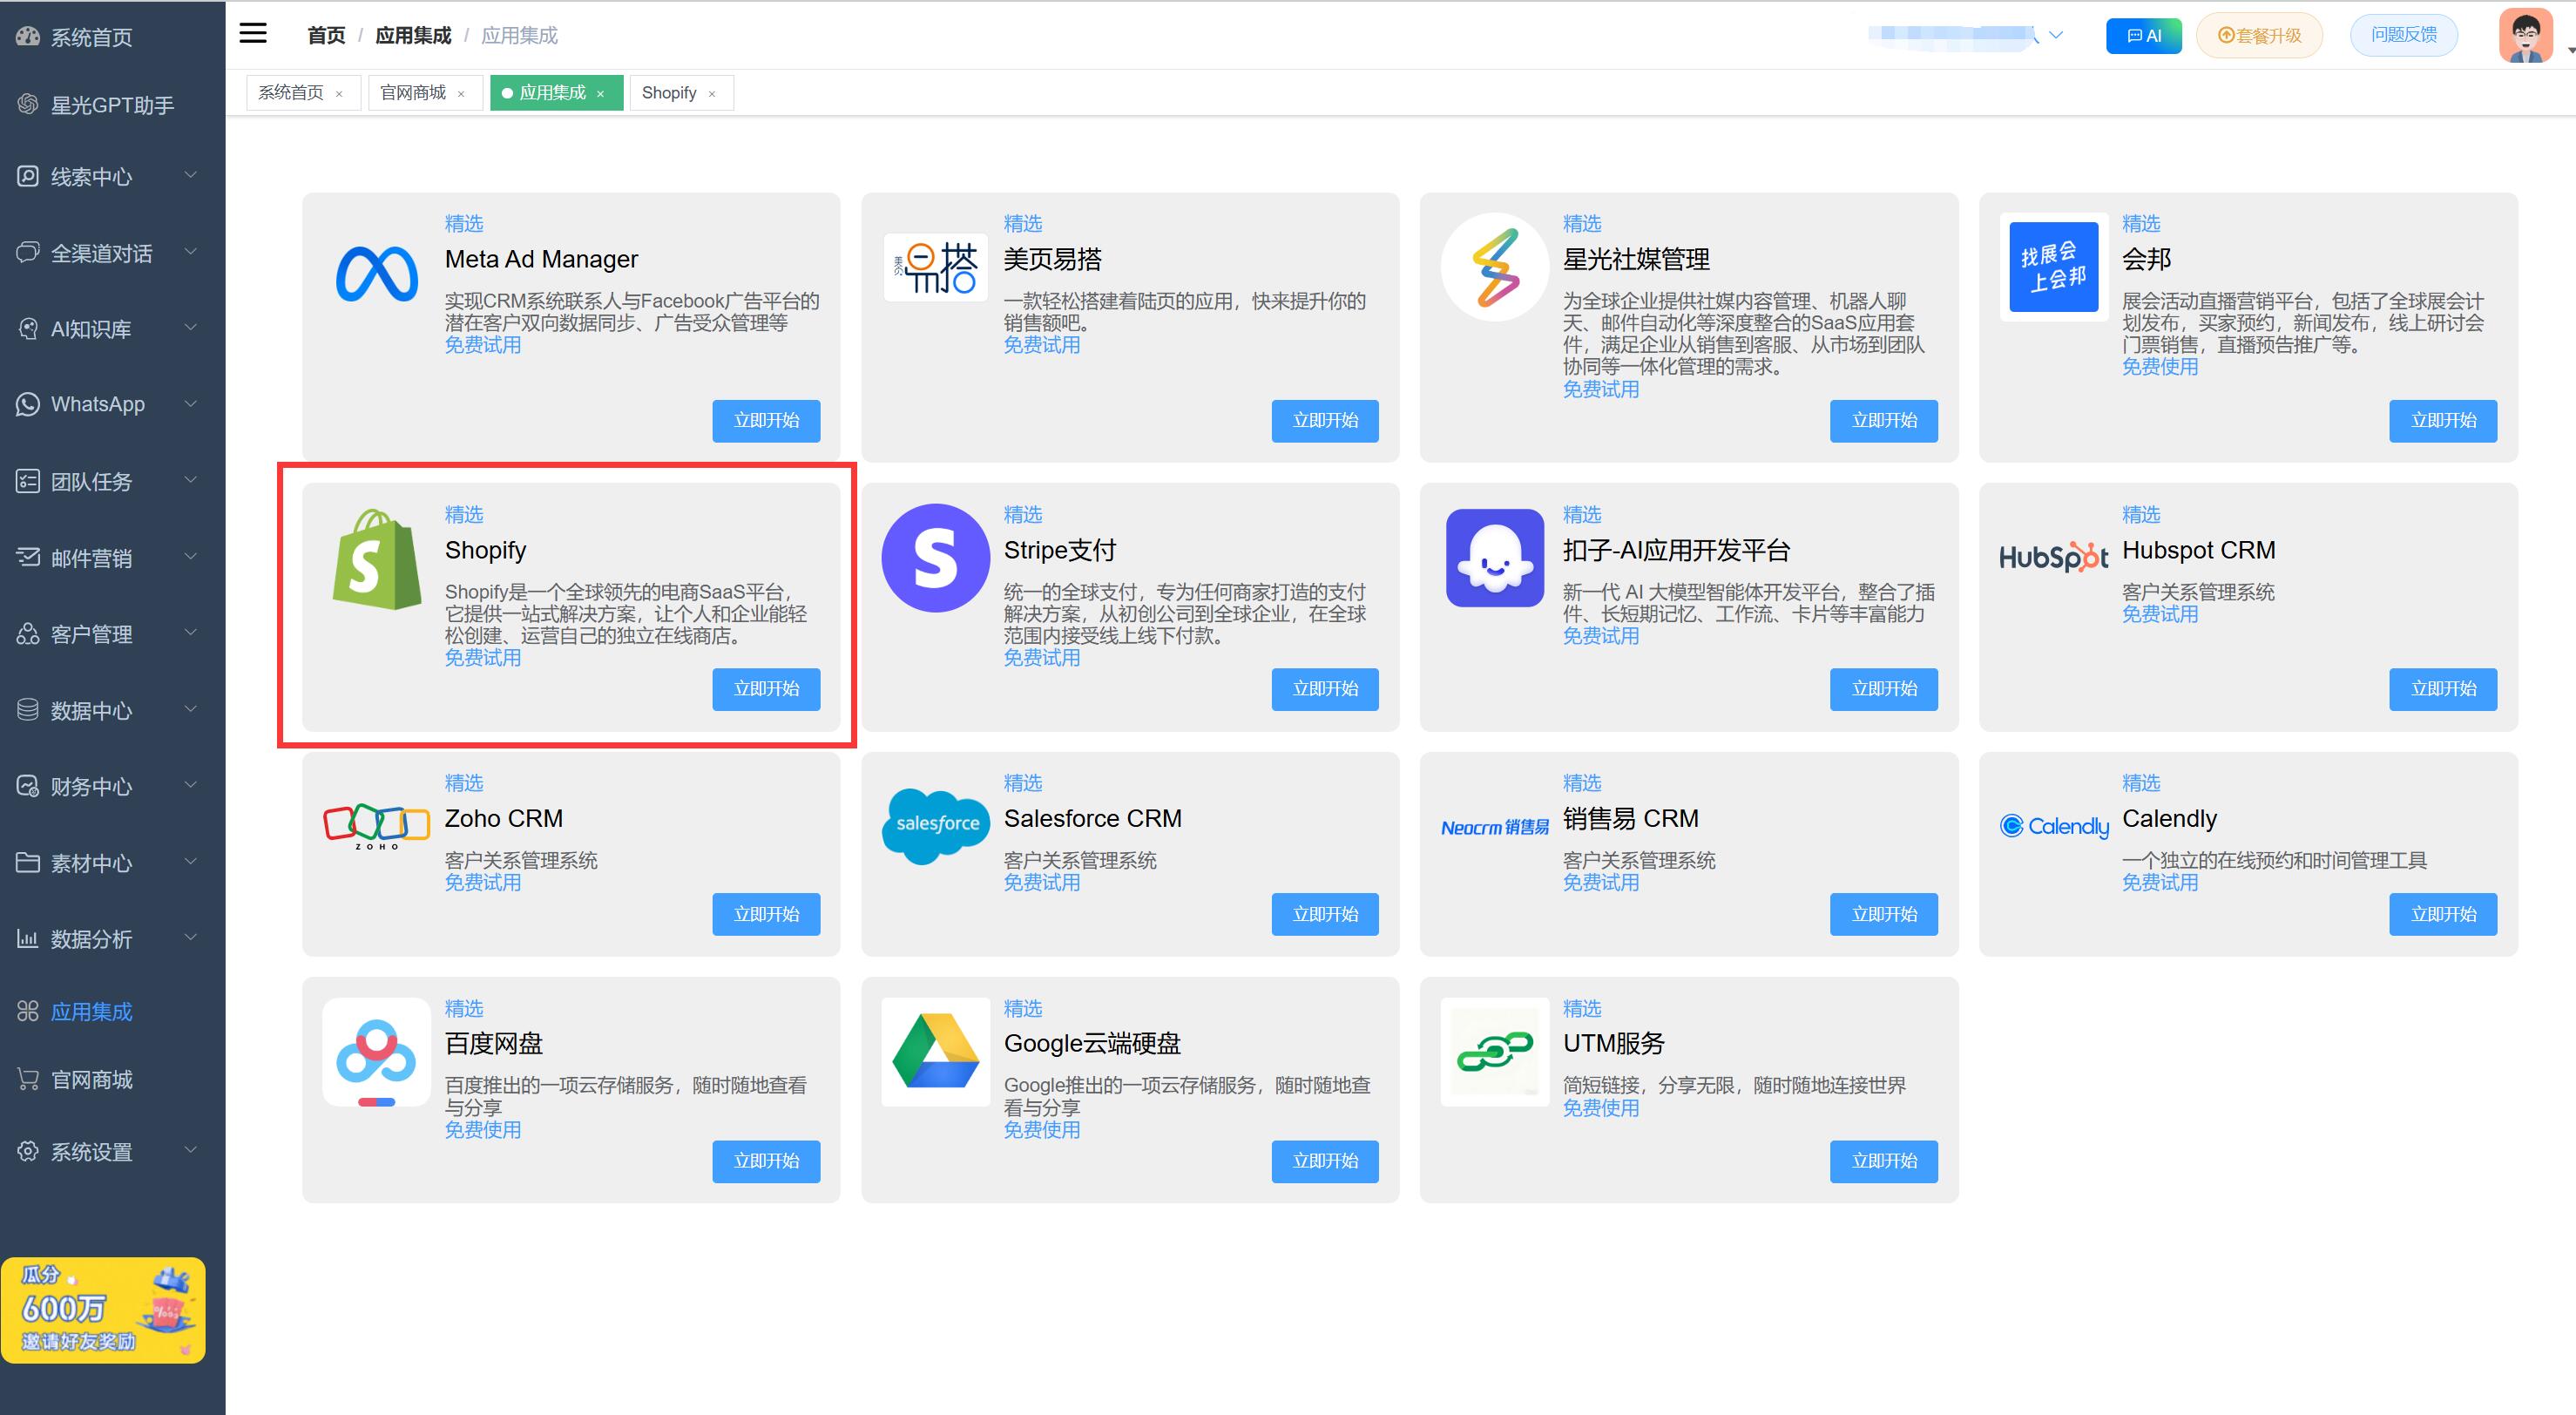
Task: Click 立即开始 on the Shopify card
Action: (766, 689)
